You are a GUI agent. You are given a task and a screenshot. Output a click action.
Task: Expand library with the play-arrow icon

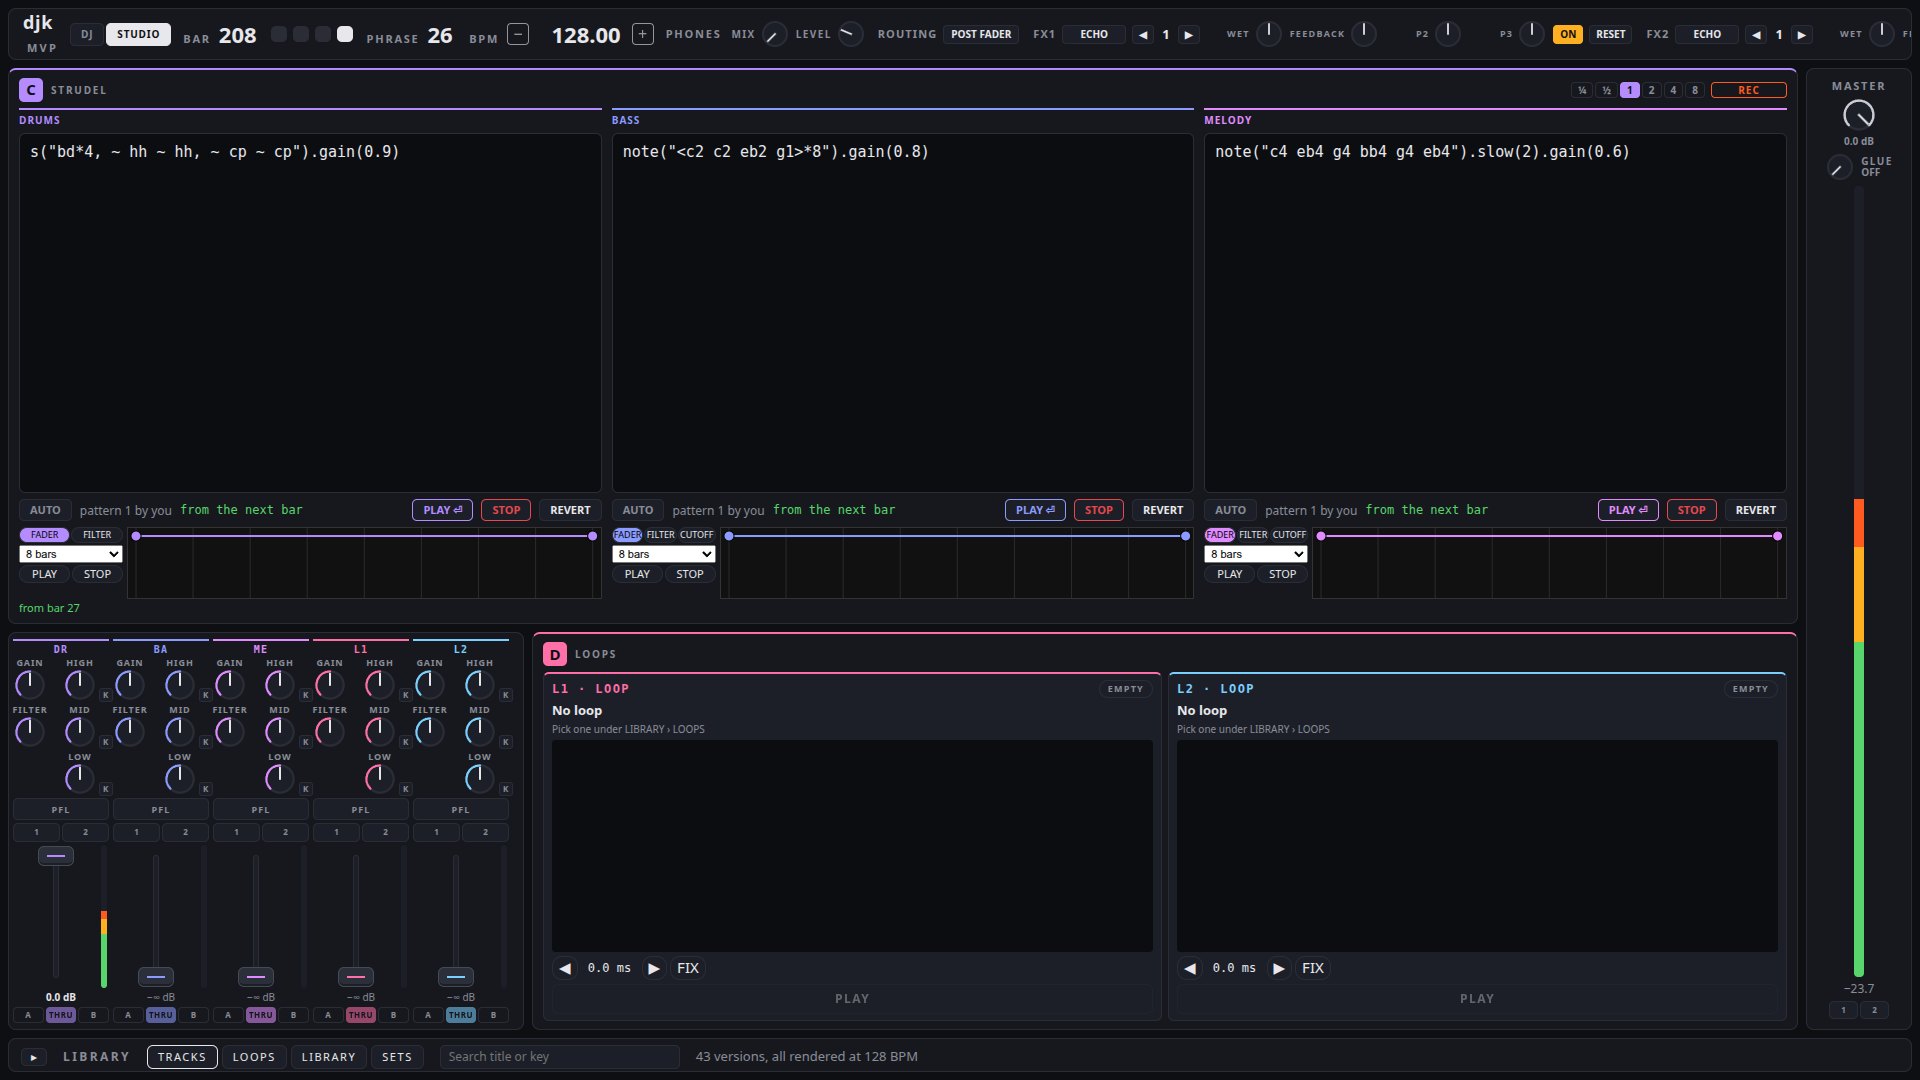coord(33,1057)
